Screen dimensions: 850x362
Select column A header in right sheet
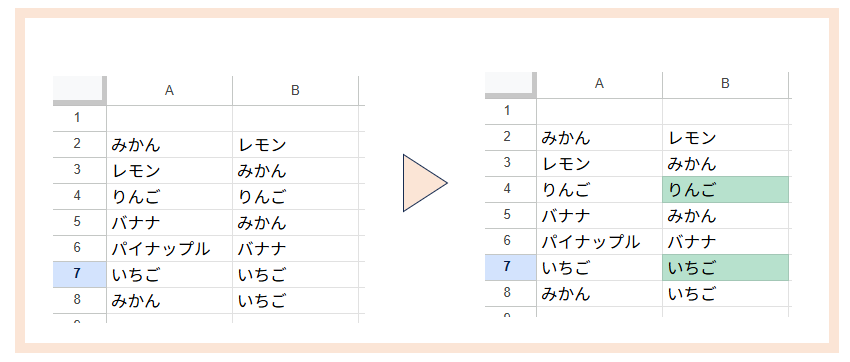(599, 85)
